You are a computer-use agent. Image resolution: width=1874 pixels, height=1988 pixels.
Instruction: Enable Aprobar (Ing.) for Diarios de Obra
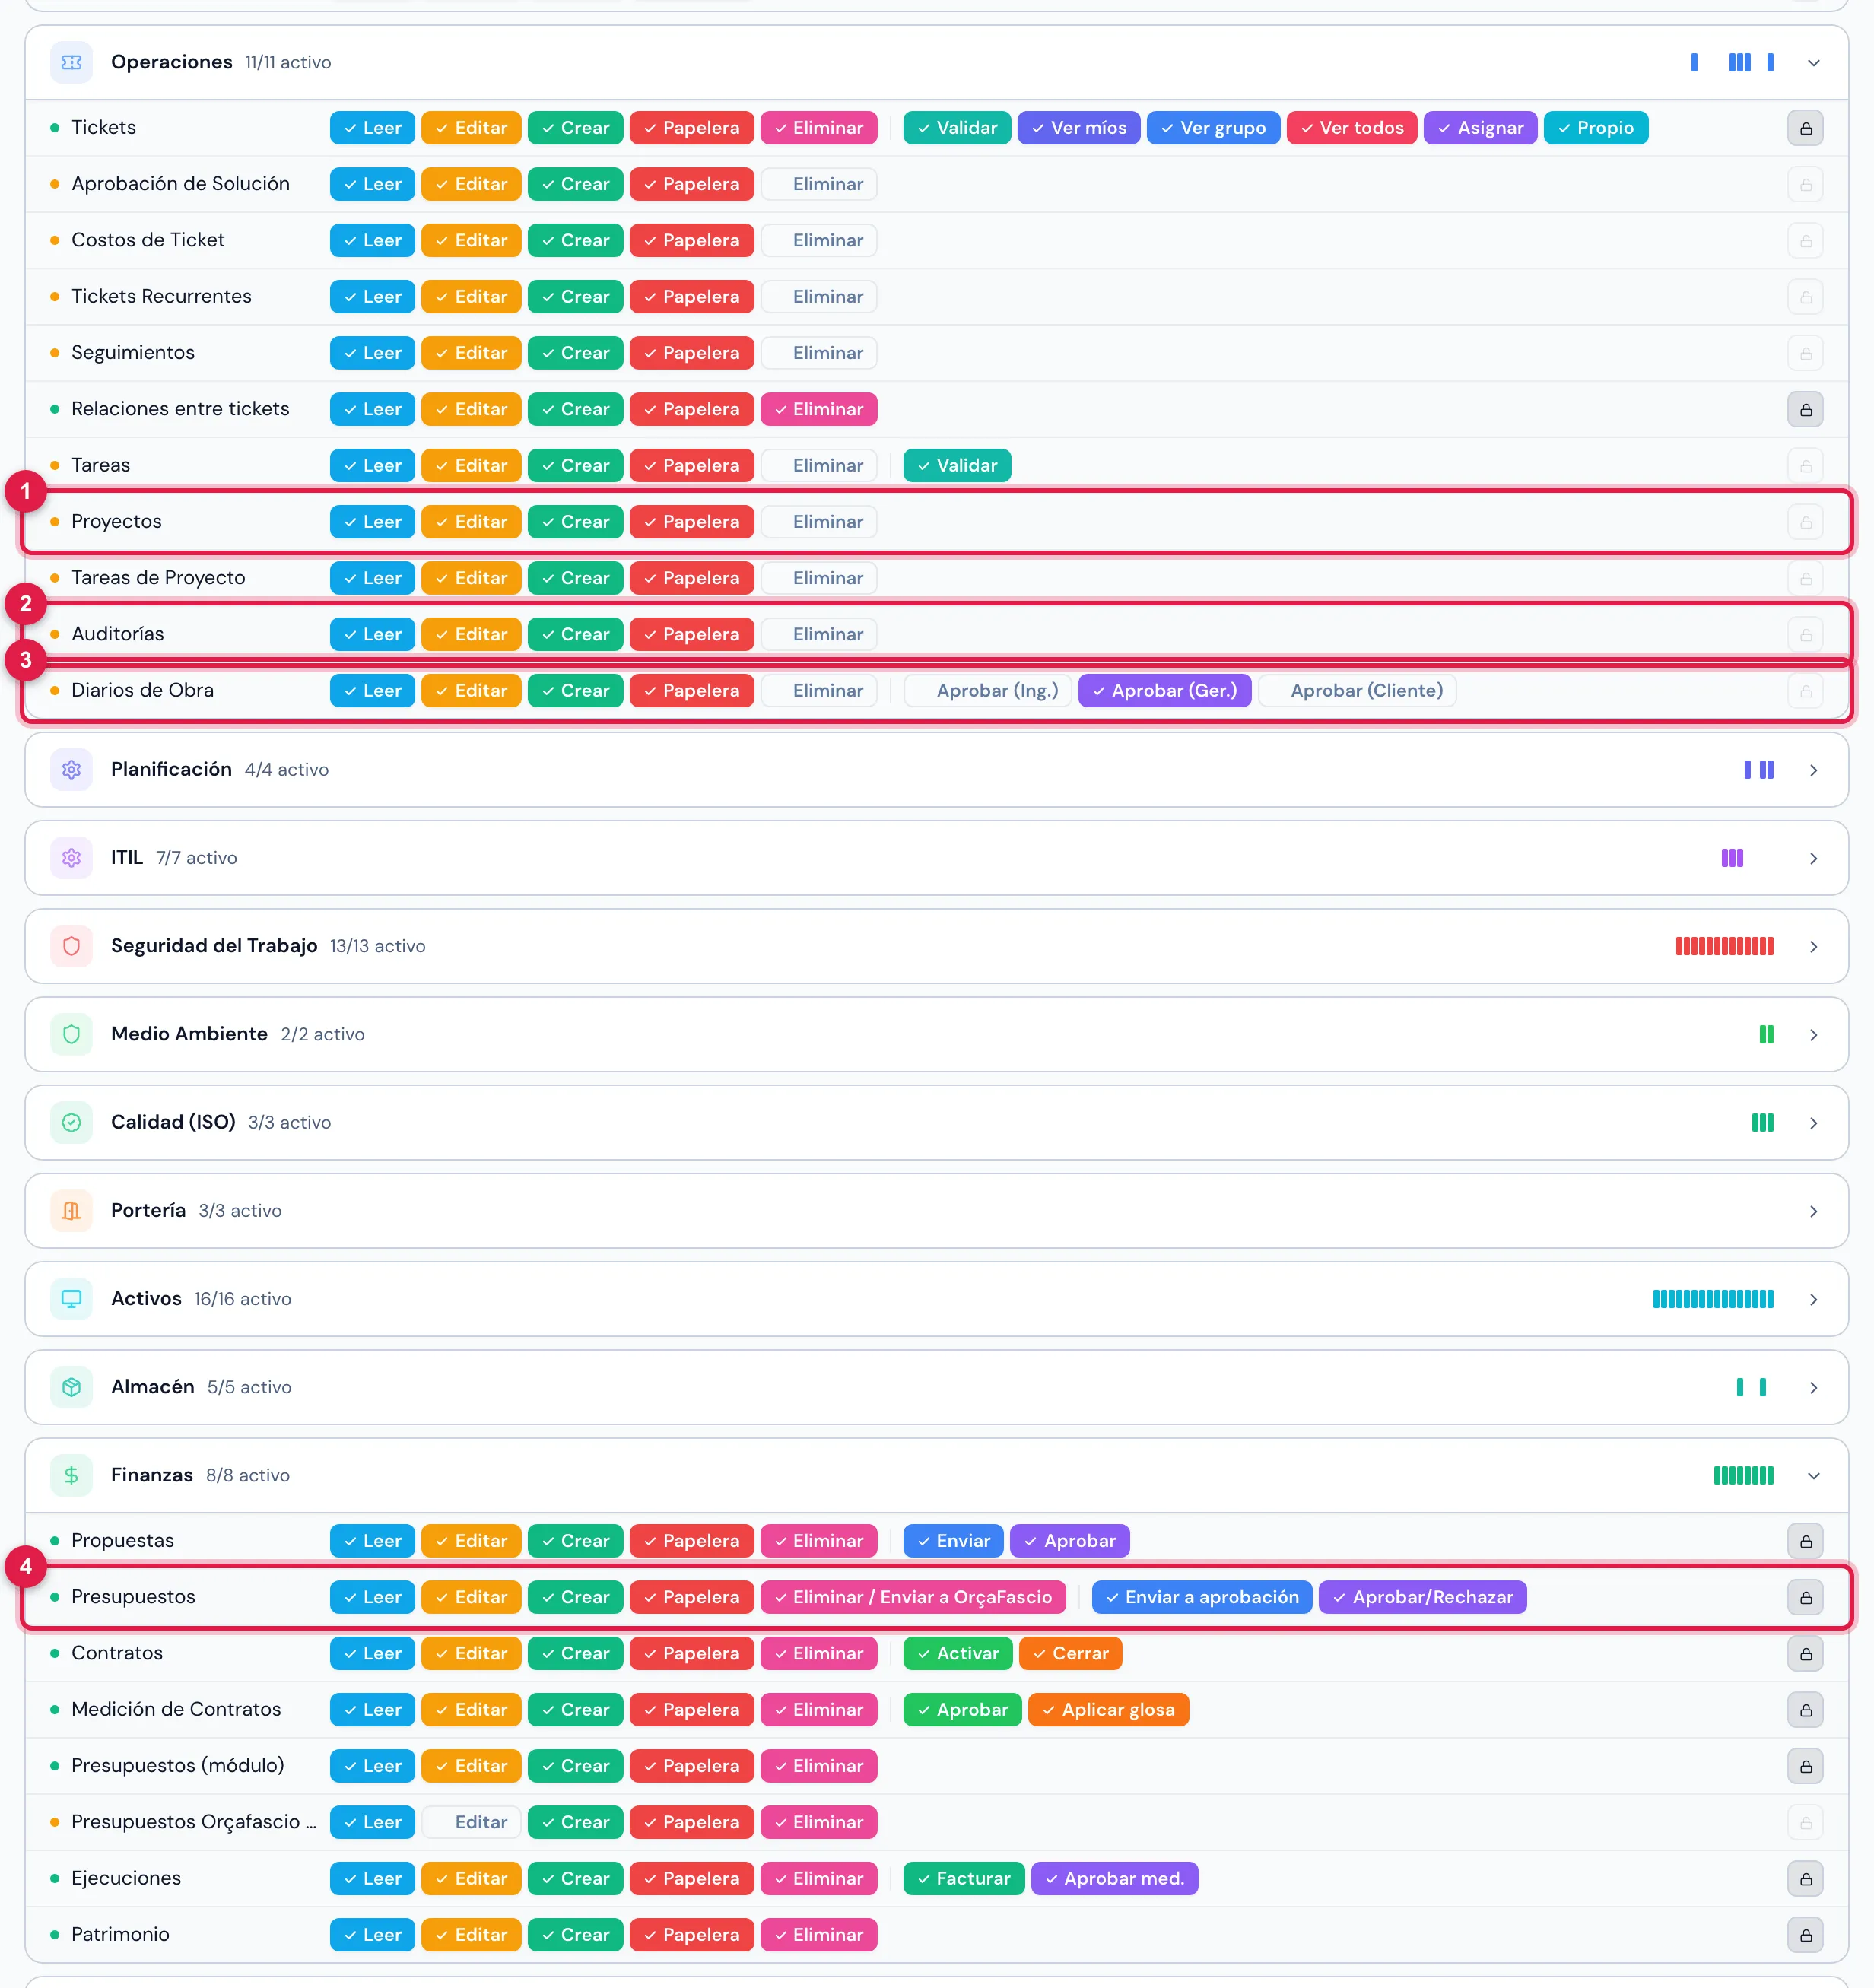(987, 690)
